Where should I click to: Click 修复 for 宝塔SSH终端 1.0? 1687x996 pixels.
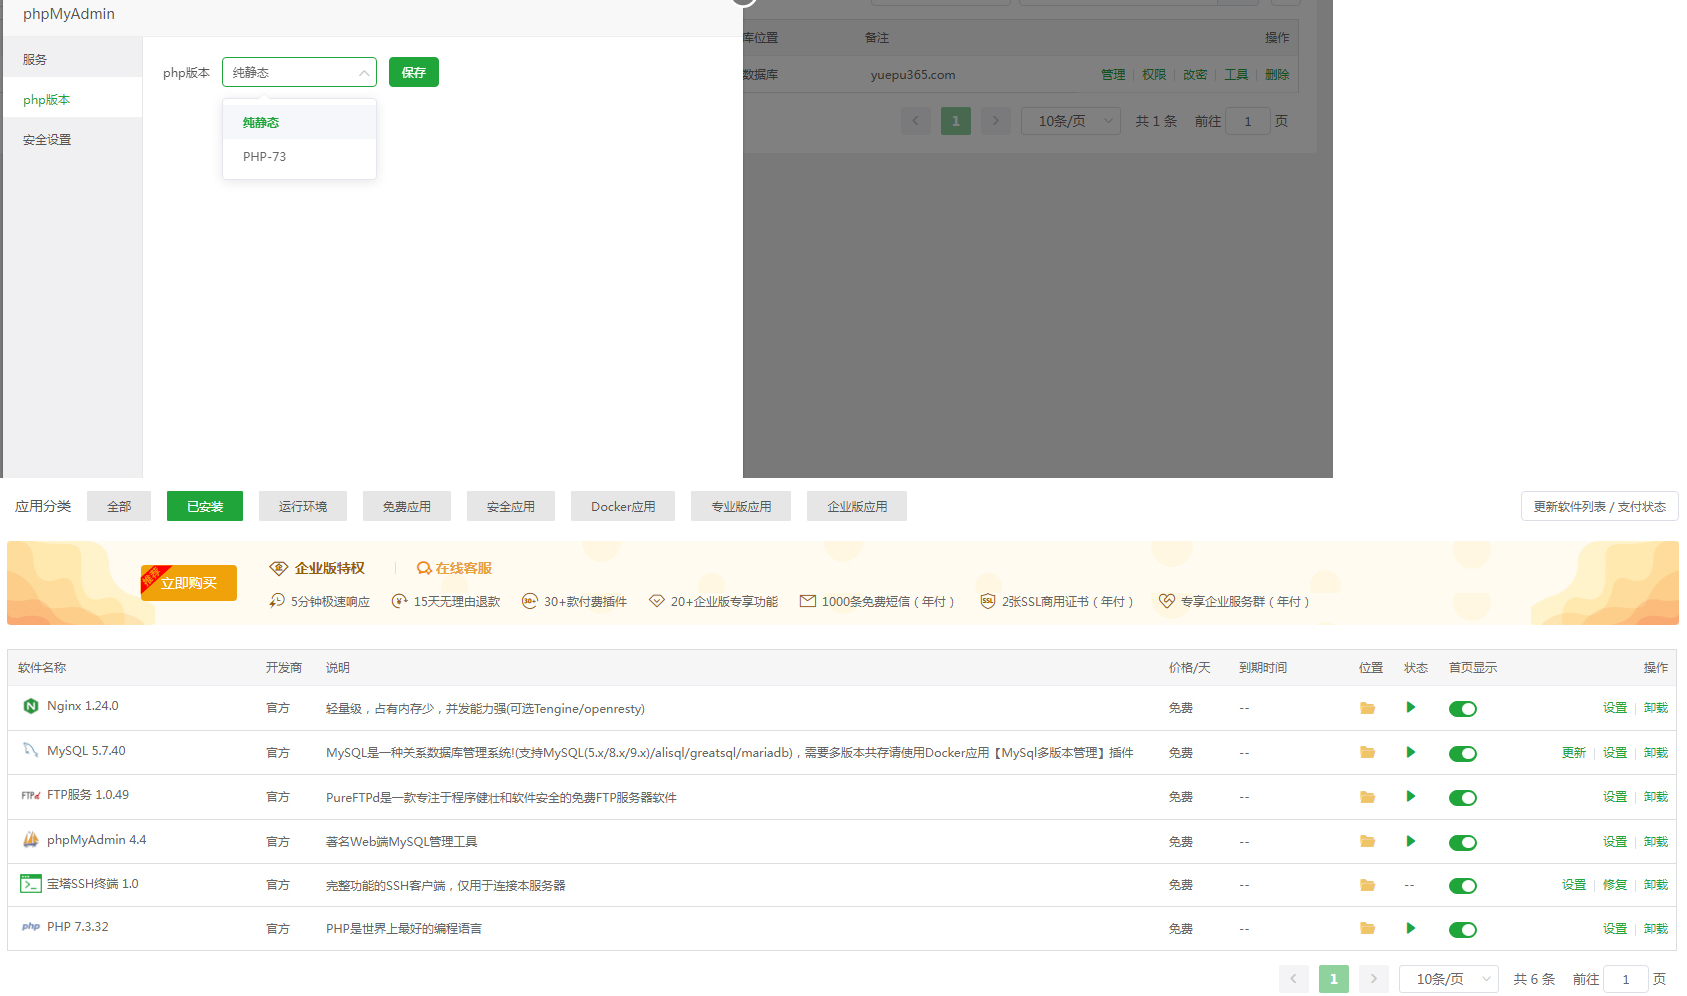(x=1615, y=884)
